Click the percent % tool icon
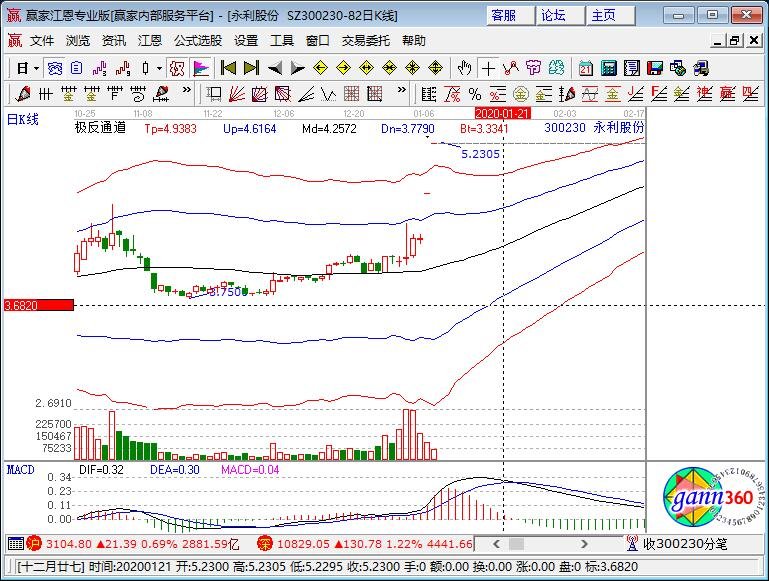The image size is (769, 581). tap(475, 93)
